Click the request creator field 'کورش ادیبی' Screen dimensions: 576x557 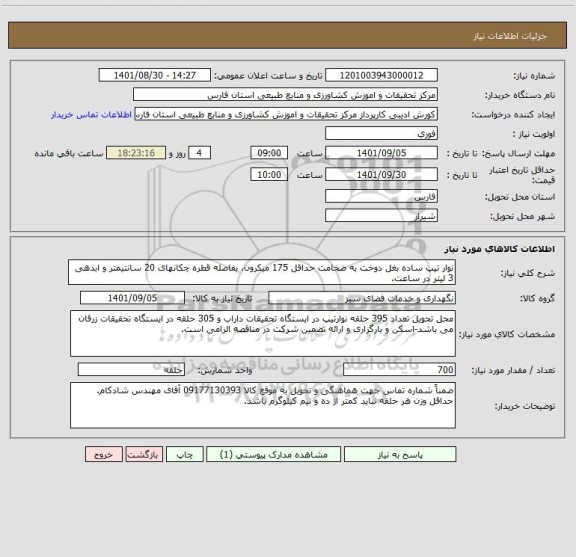(x=286, y=114)
